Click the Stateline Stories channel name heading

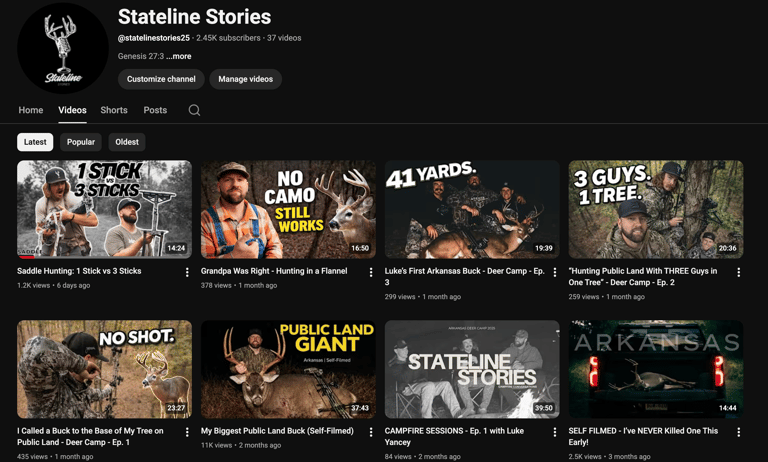[194, 17]
